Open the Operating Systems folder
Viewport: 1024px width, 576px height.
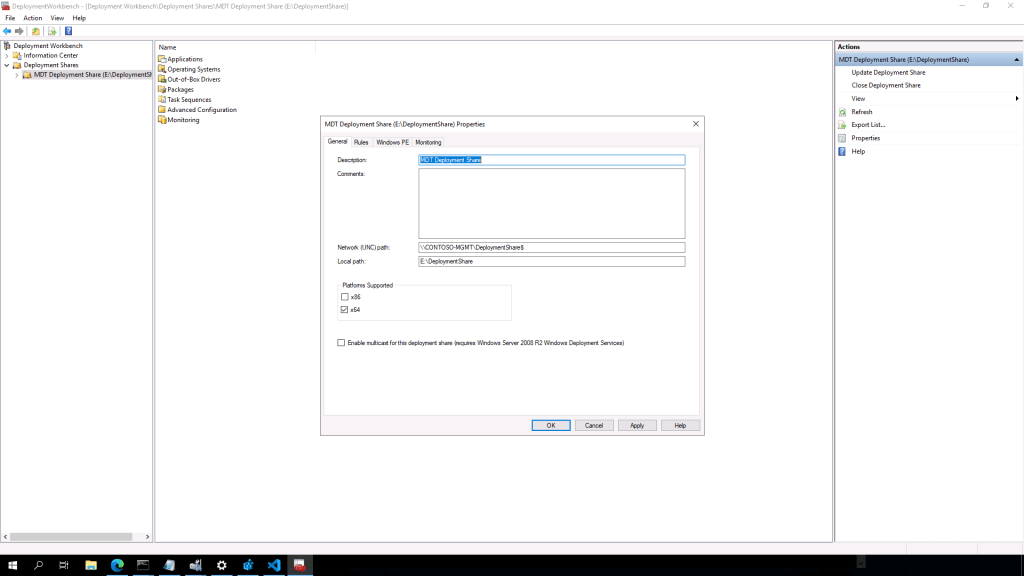[x=194, y=69]
